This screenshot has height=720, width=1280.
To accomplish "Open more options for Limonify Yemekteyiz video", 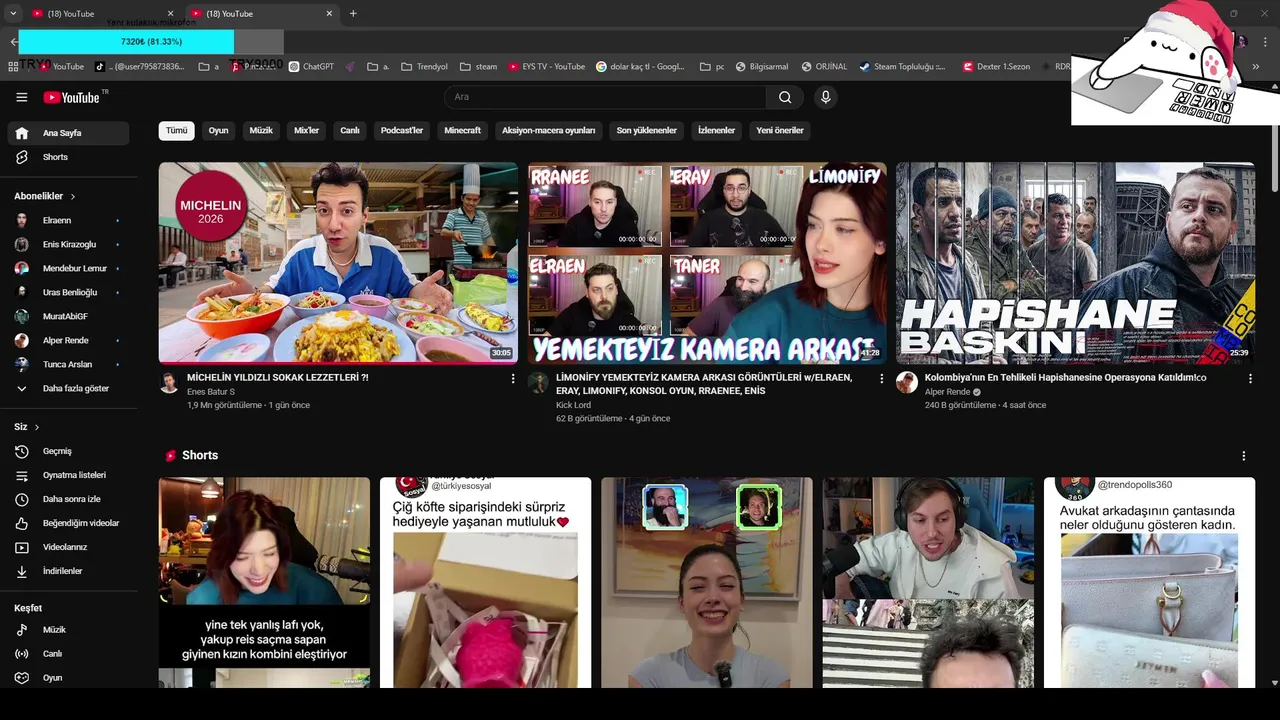I will pos(881,379).
